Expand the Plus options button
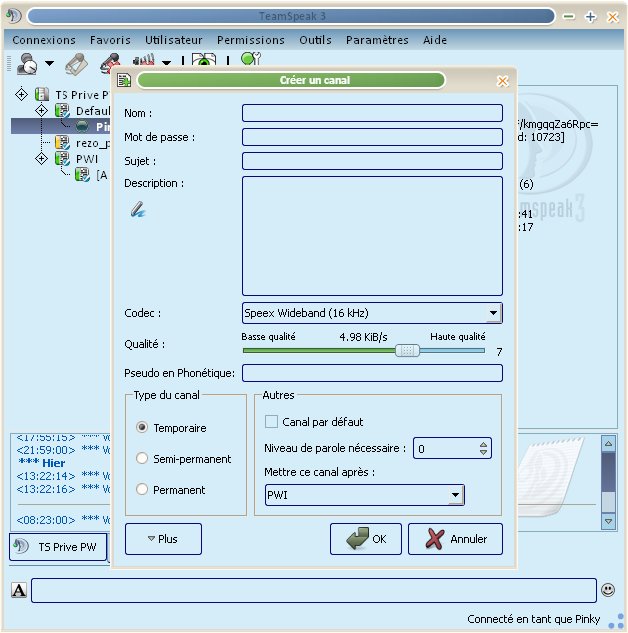The width and height of the screenshot is (628, 633). pyautogui.click(x=163, y=539)
